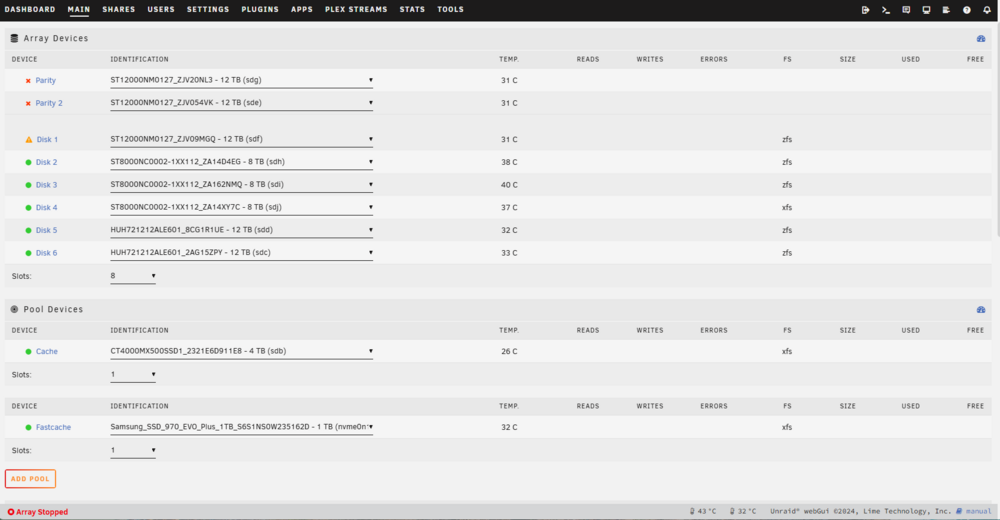1000x520 pixels.
Task: Open the notifications bell icon
Action: coord(987,10)
